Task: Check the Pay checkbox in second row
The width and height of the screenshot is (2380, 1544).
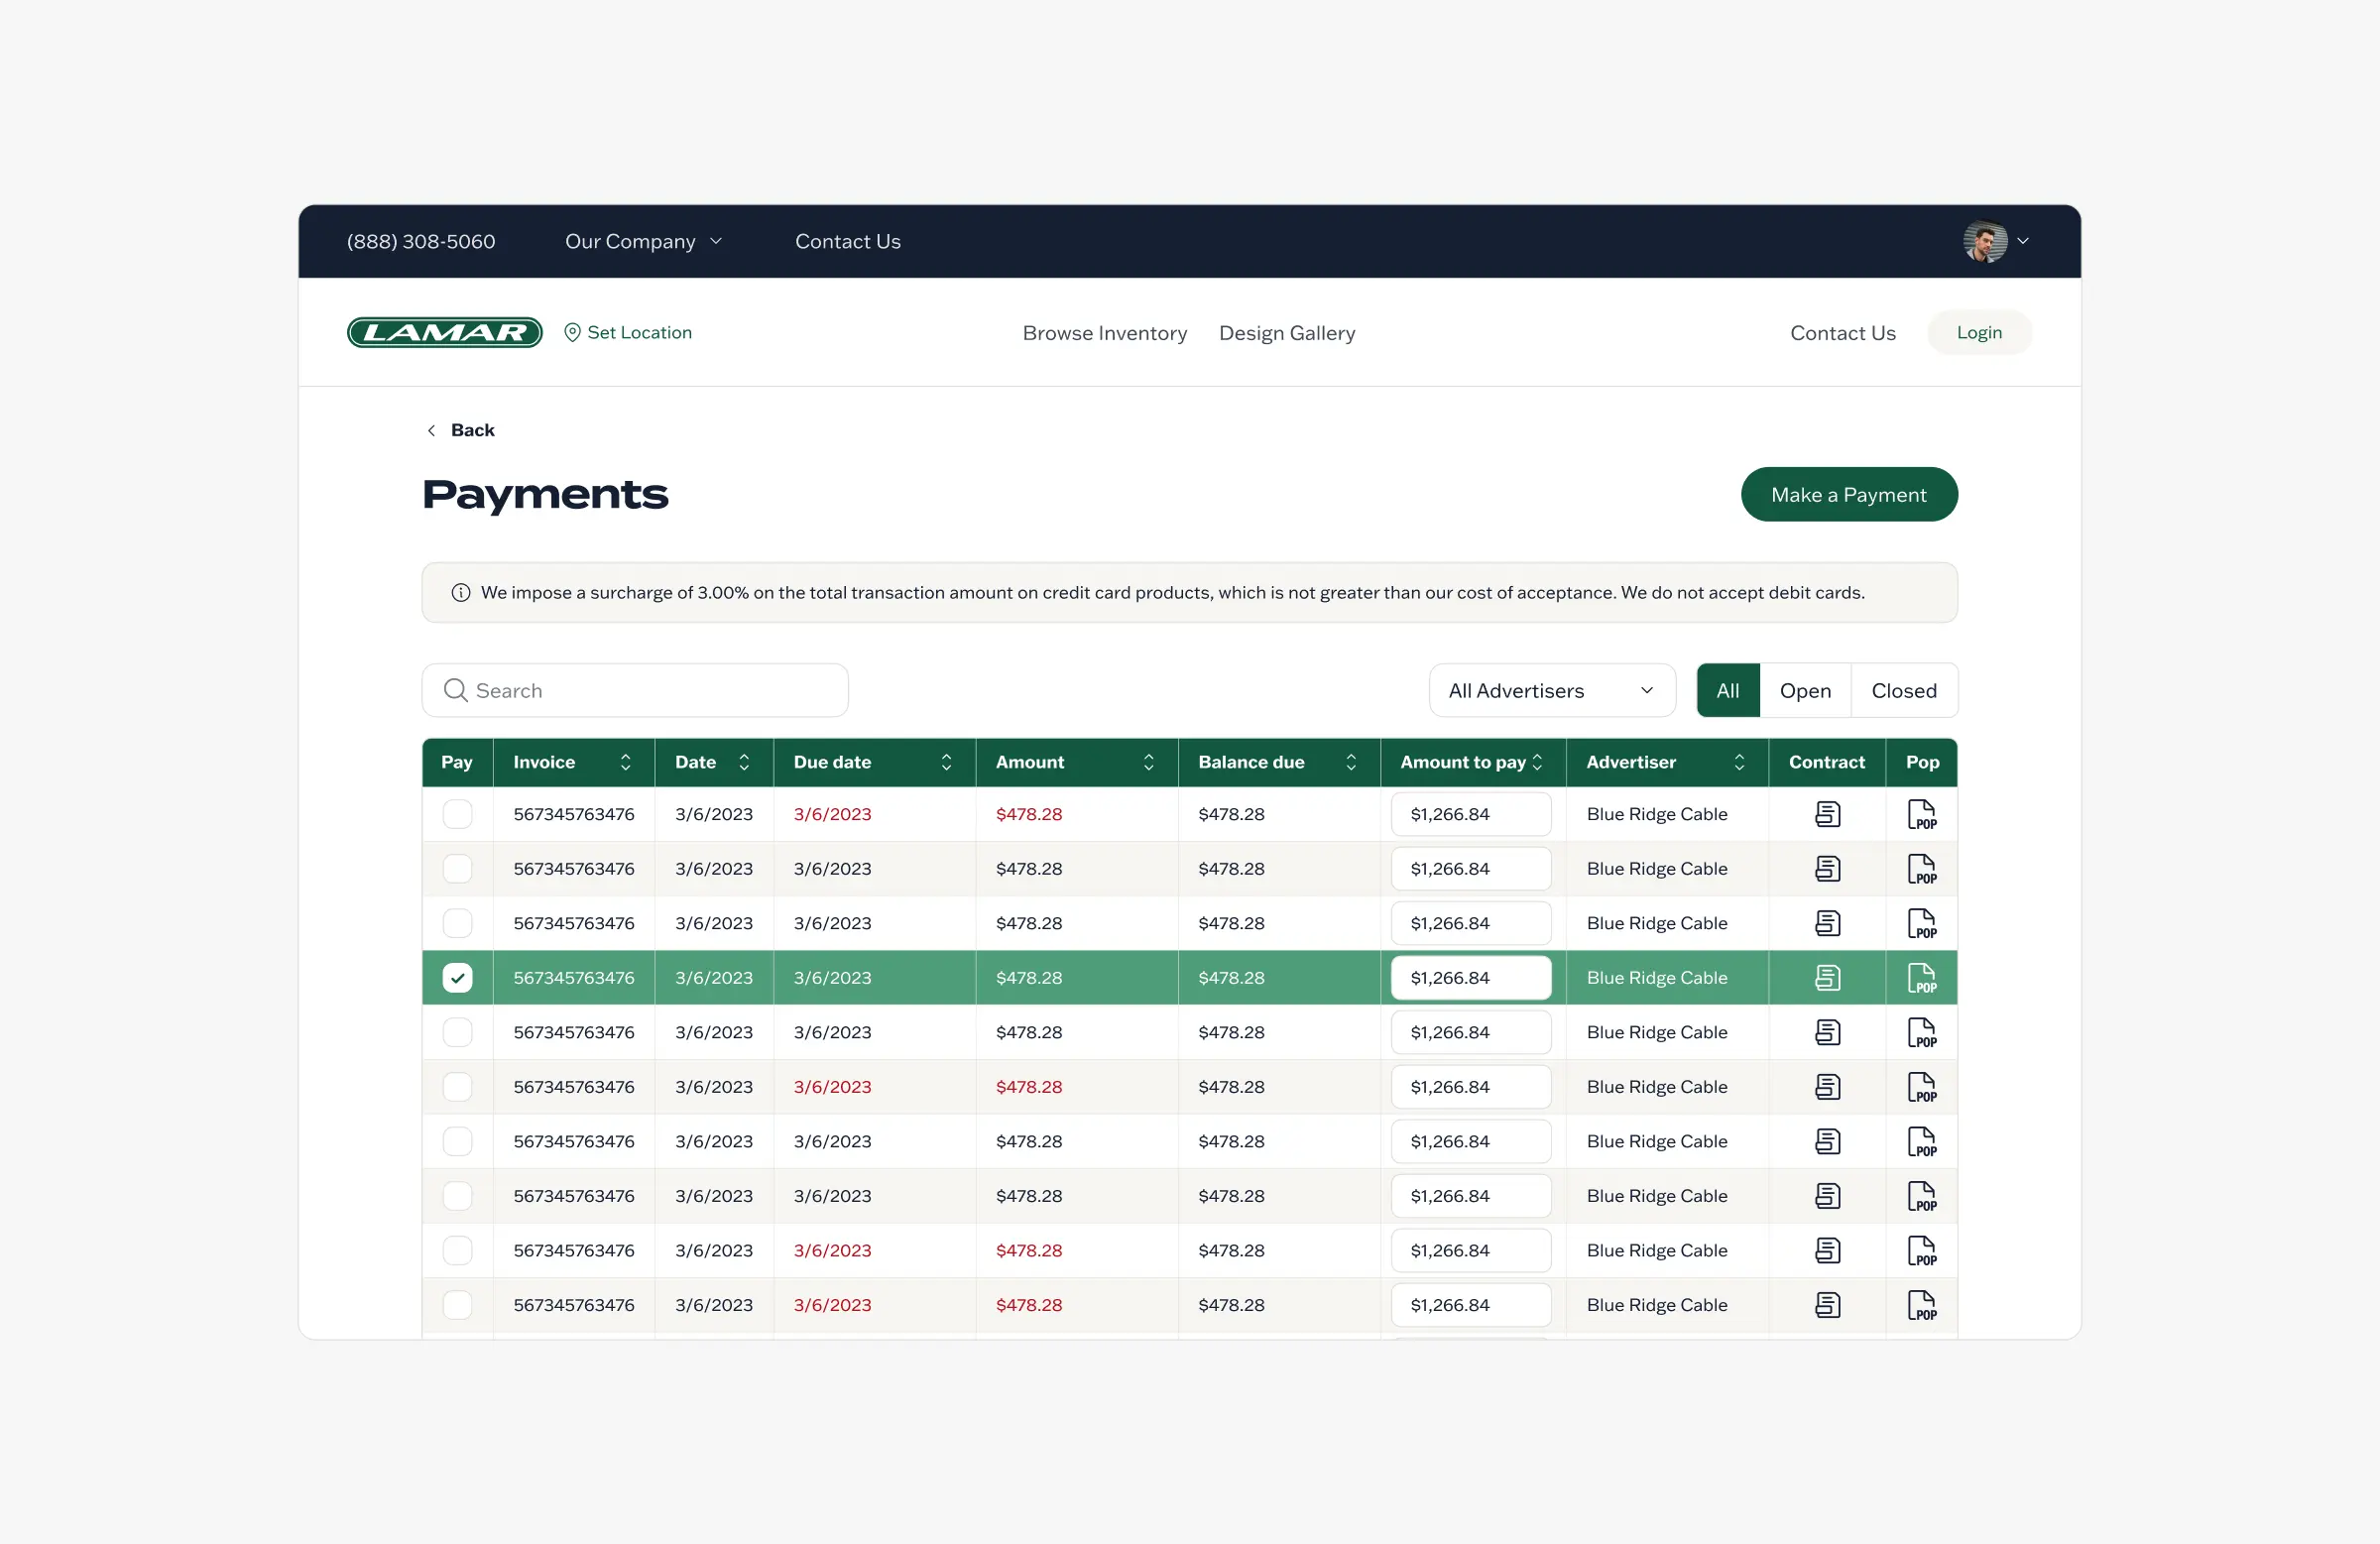Action: pos(457,869)
